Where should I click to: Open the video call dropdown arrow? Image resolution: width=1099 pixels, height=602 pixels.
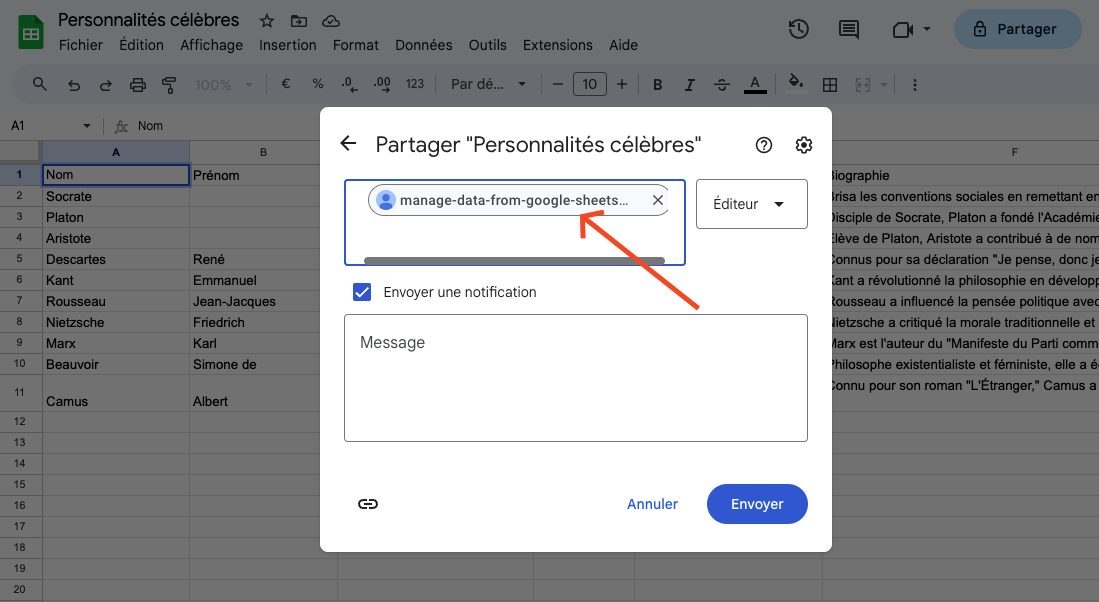coord(927,29)
